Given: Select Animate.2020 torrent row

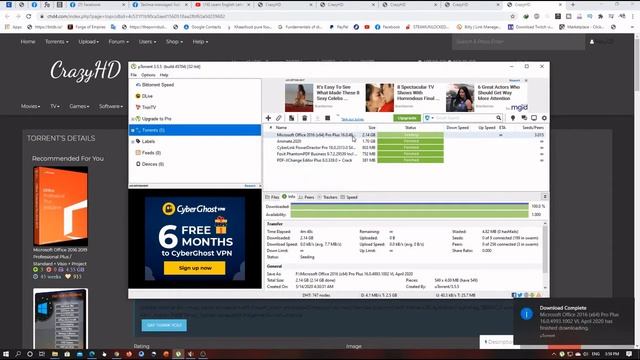Looking at the screenshot, I should pyautogui.click(x=406, y=141).
